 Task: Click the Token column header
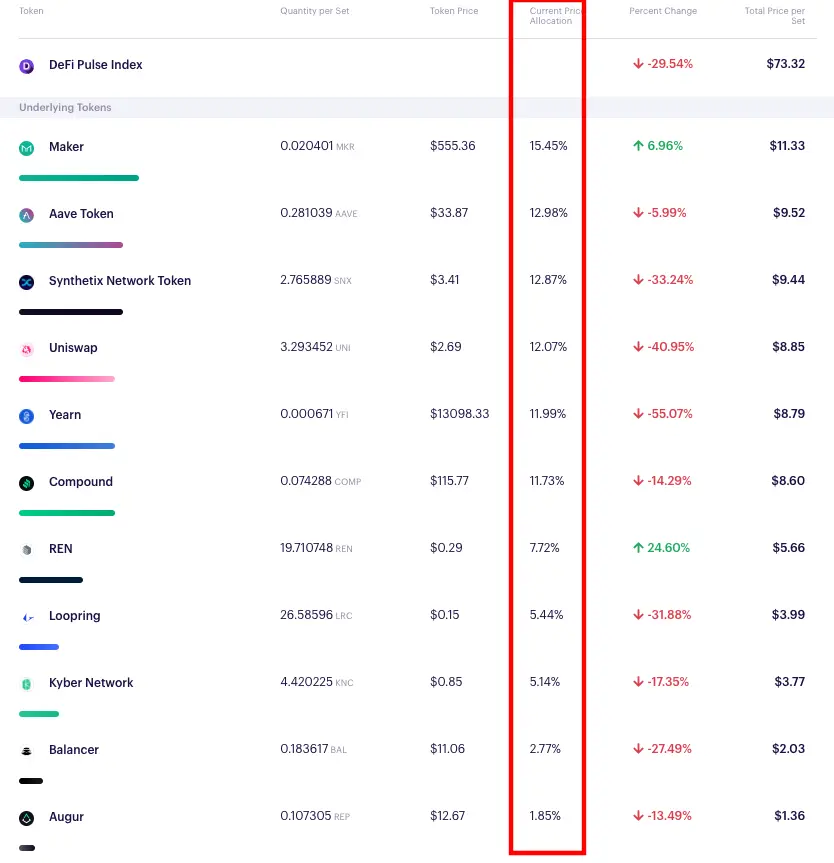(x=31, y=10)
